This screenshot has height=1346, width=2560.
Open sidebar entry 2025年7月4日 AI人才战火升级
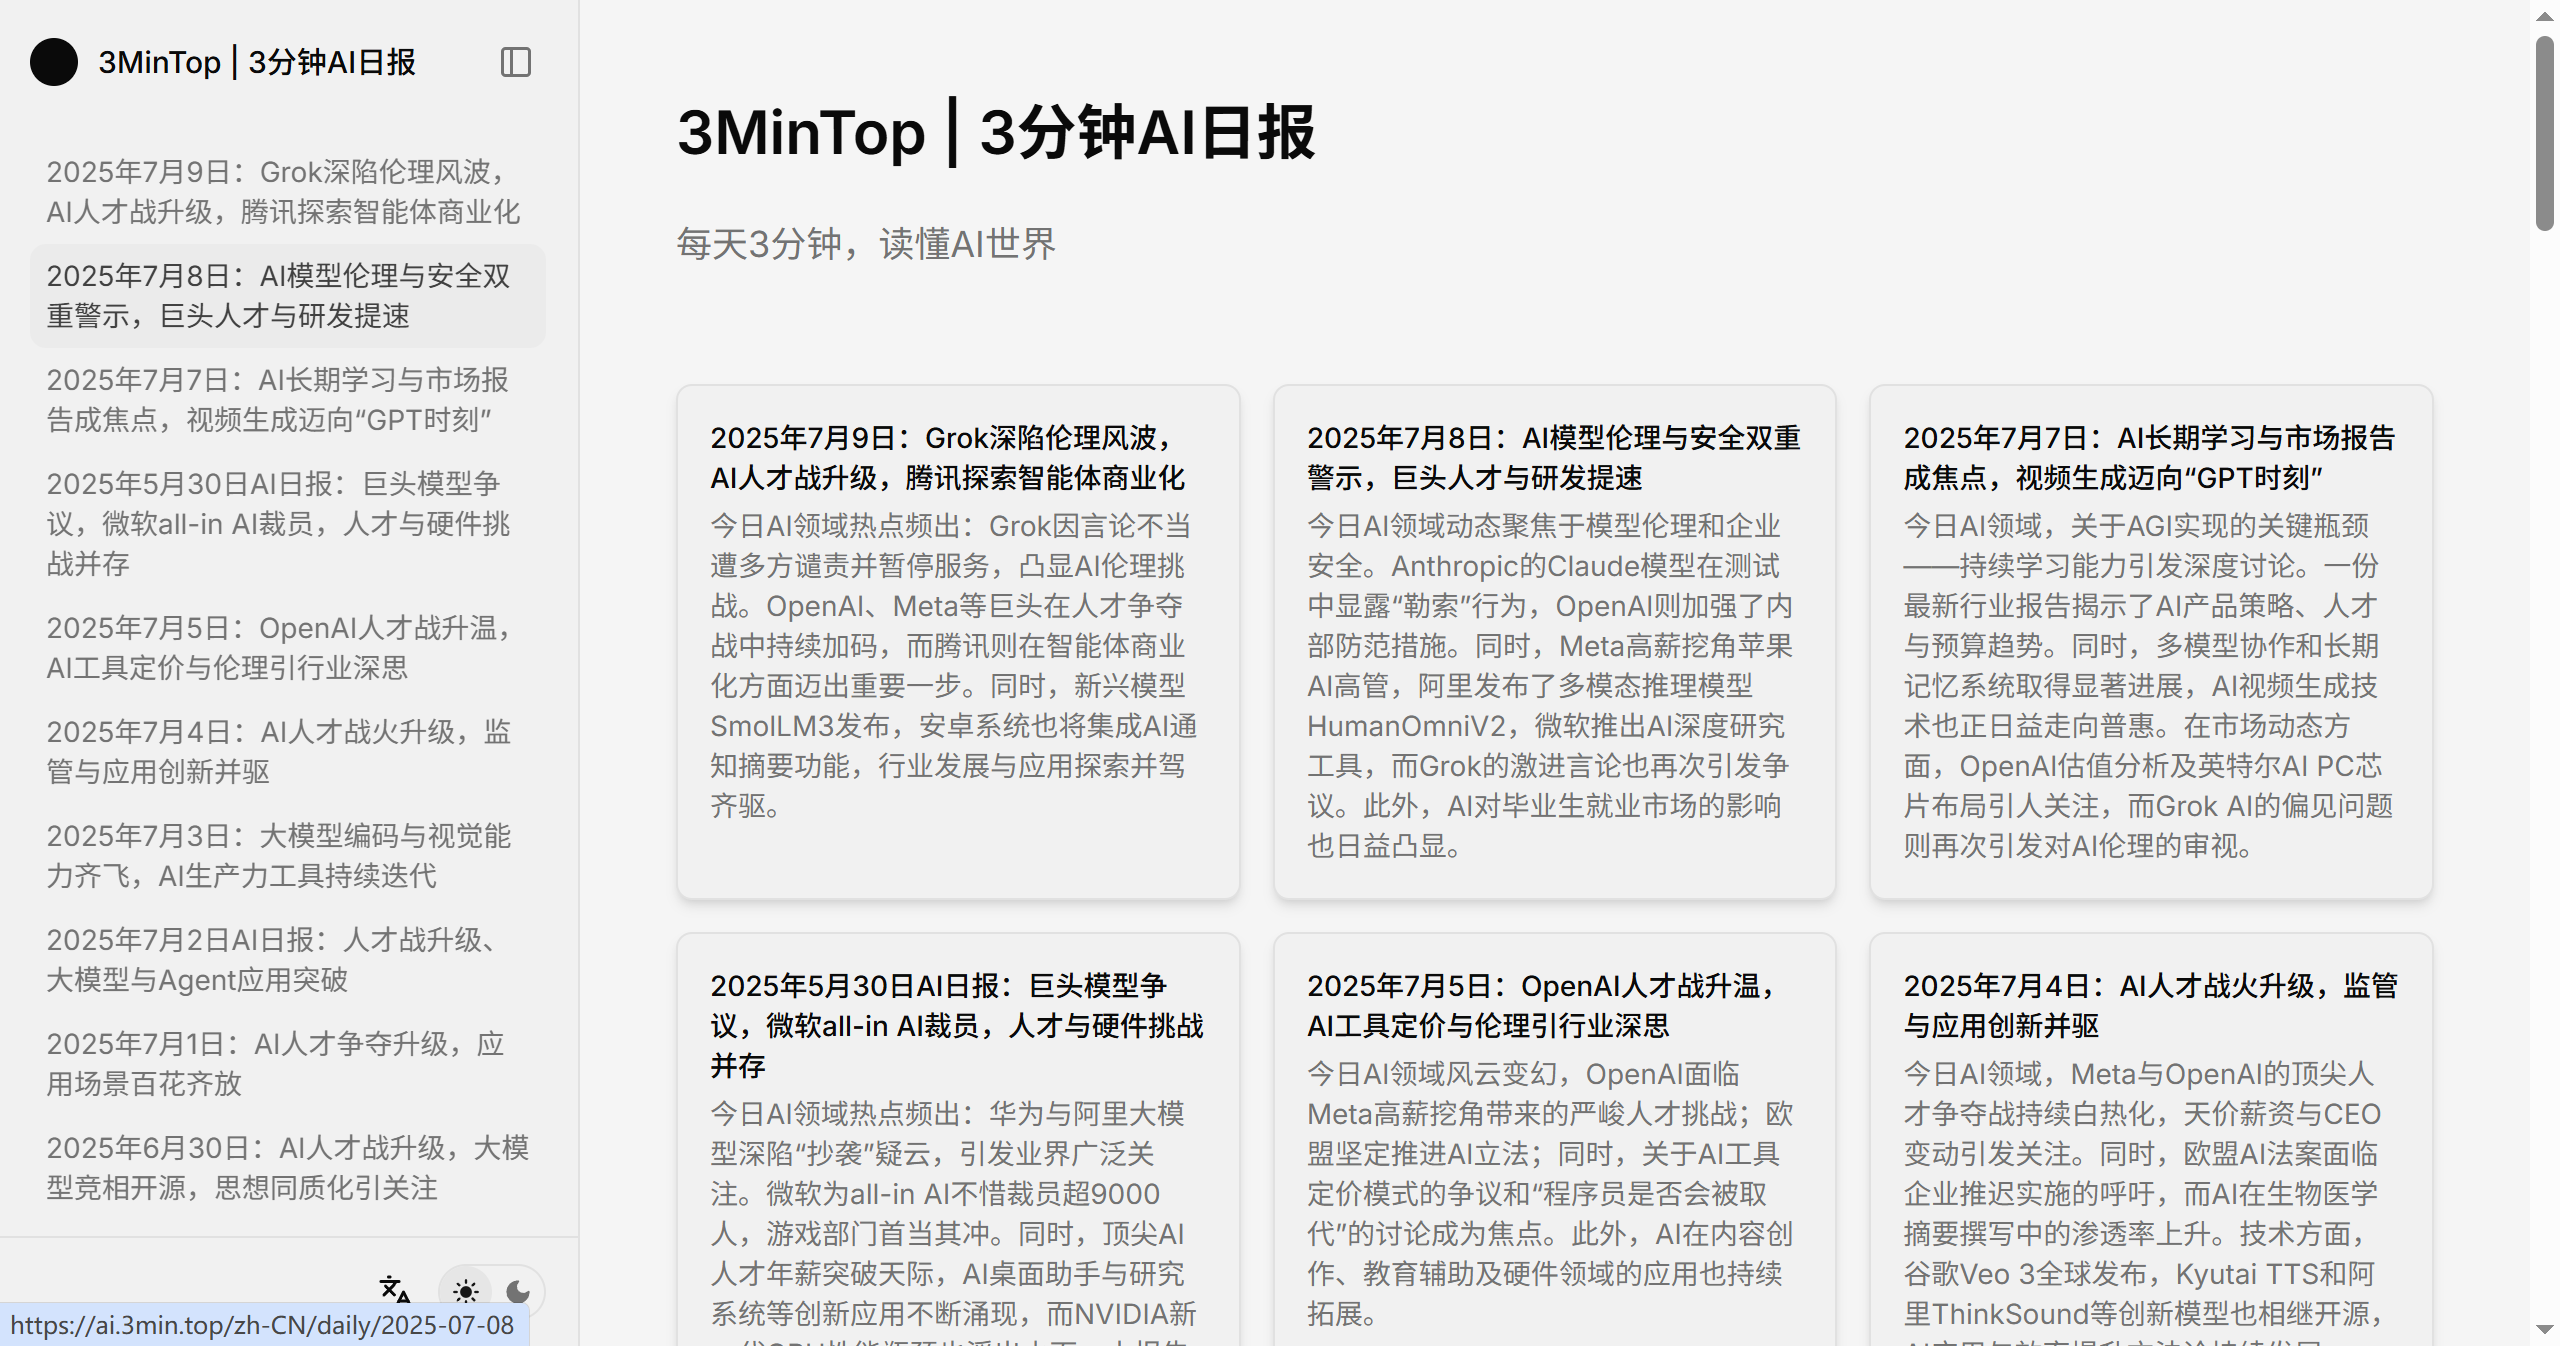(x=288, y=752)
